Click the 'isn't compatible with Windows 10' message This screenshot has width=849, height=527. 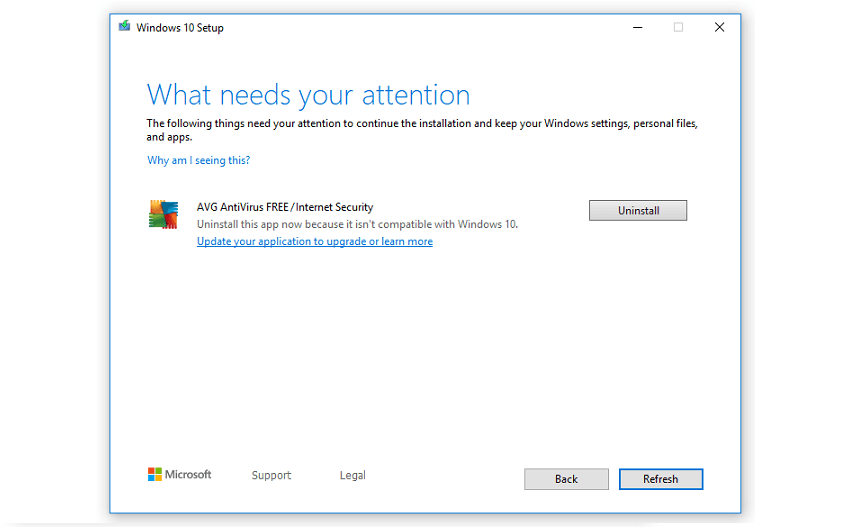[x=357, y=224]
